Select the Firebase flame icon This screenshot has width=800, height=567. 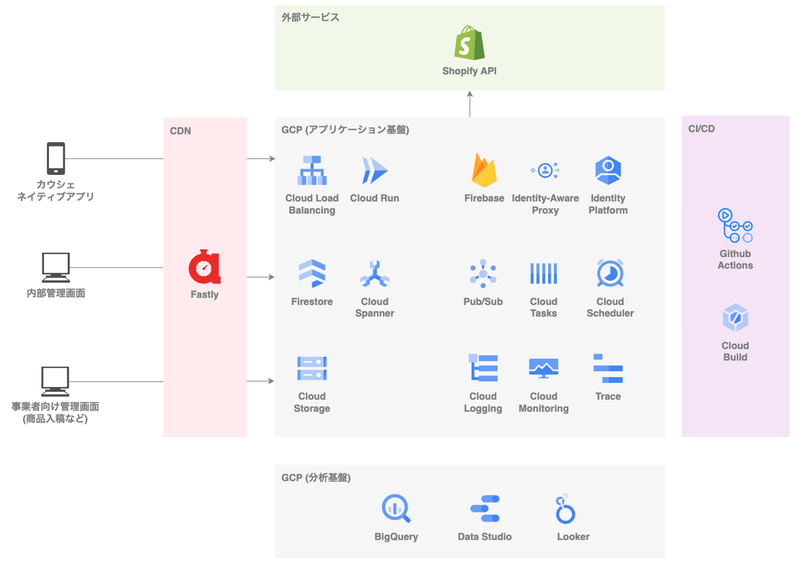[x=484, y=170]
